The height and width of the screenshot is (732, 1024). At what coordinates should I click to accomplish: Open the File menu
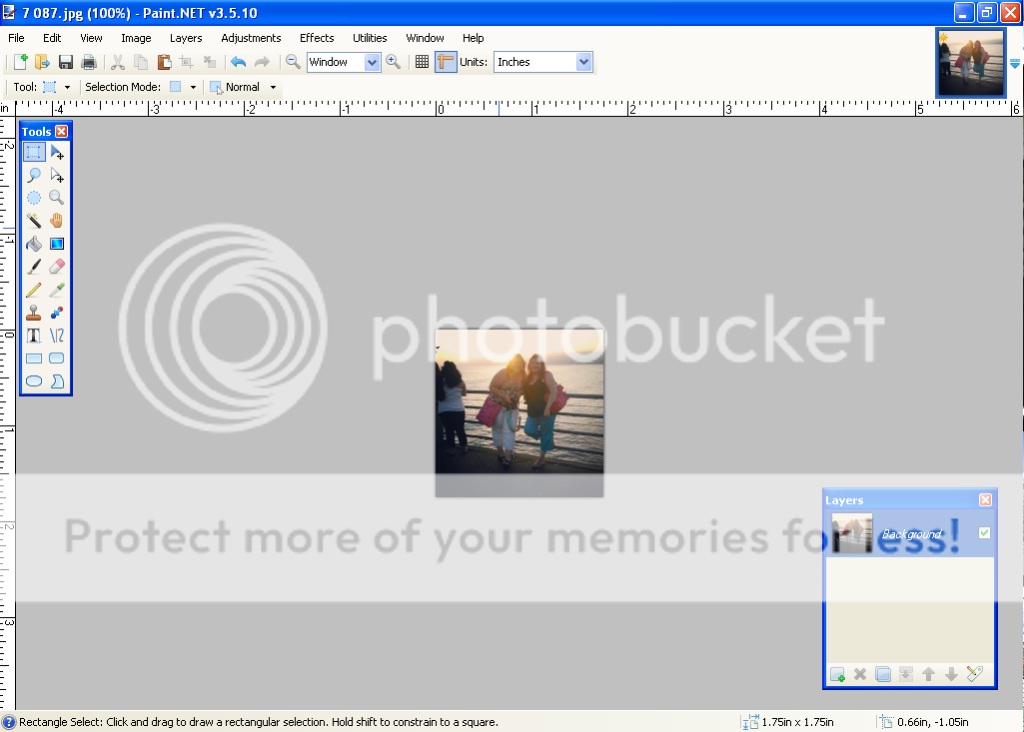(16, 38)
